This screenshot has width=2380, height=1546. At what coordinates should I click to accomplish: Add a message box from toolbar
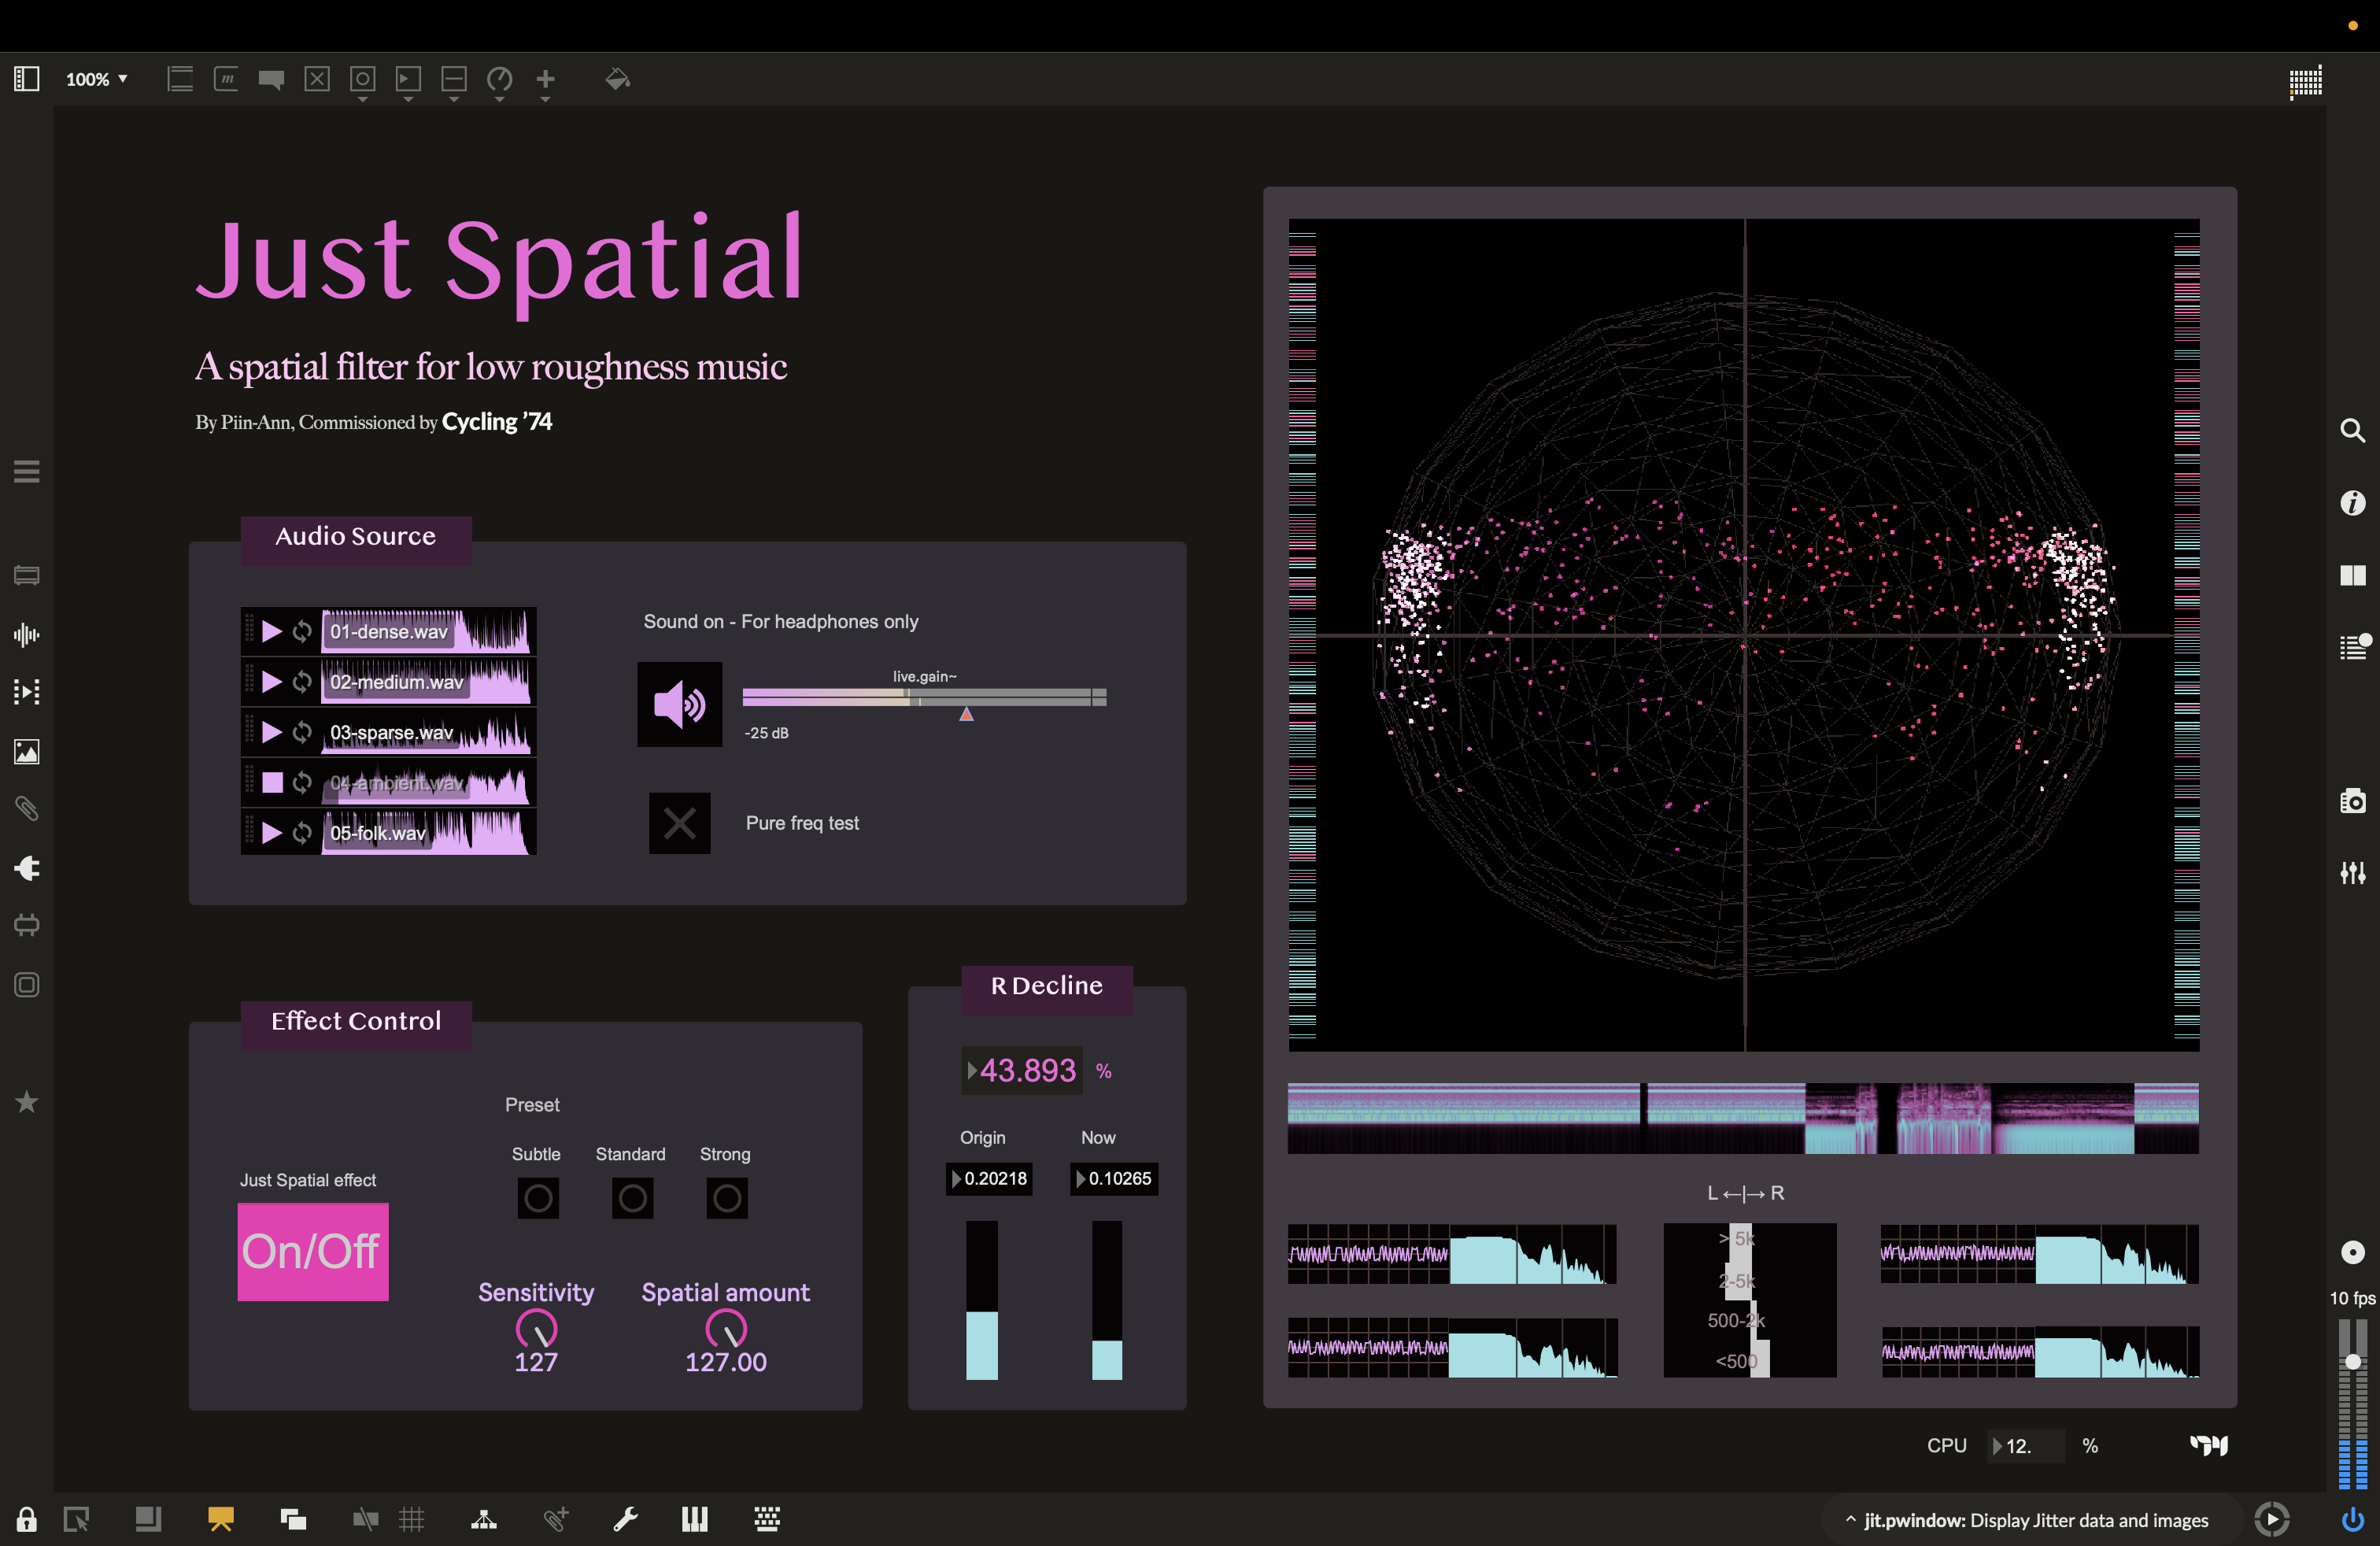pos(226,79)
